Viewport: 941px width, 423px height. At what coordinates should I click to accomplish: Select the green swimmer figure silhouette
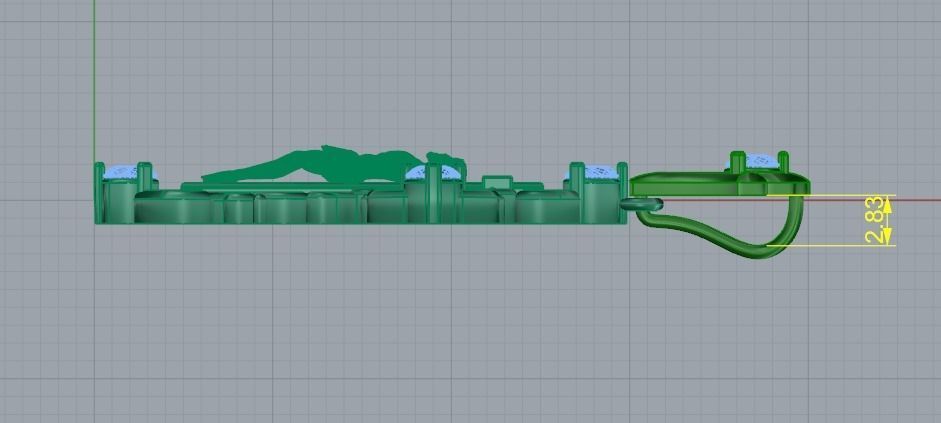coord(334,164)
